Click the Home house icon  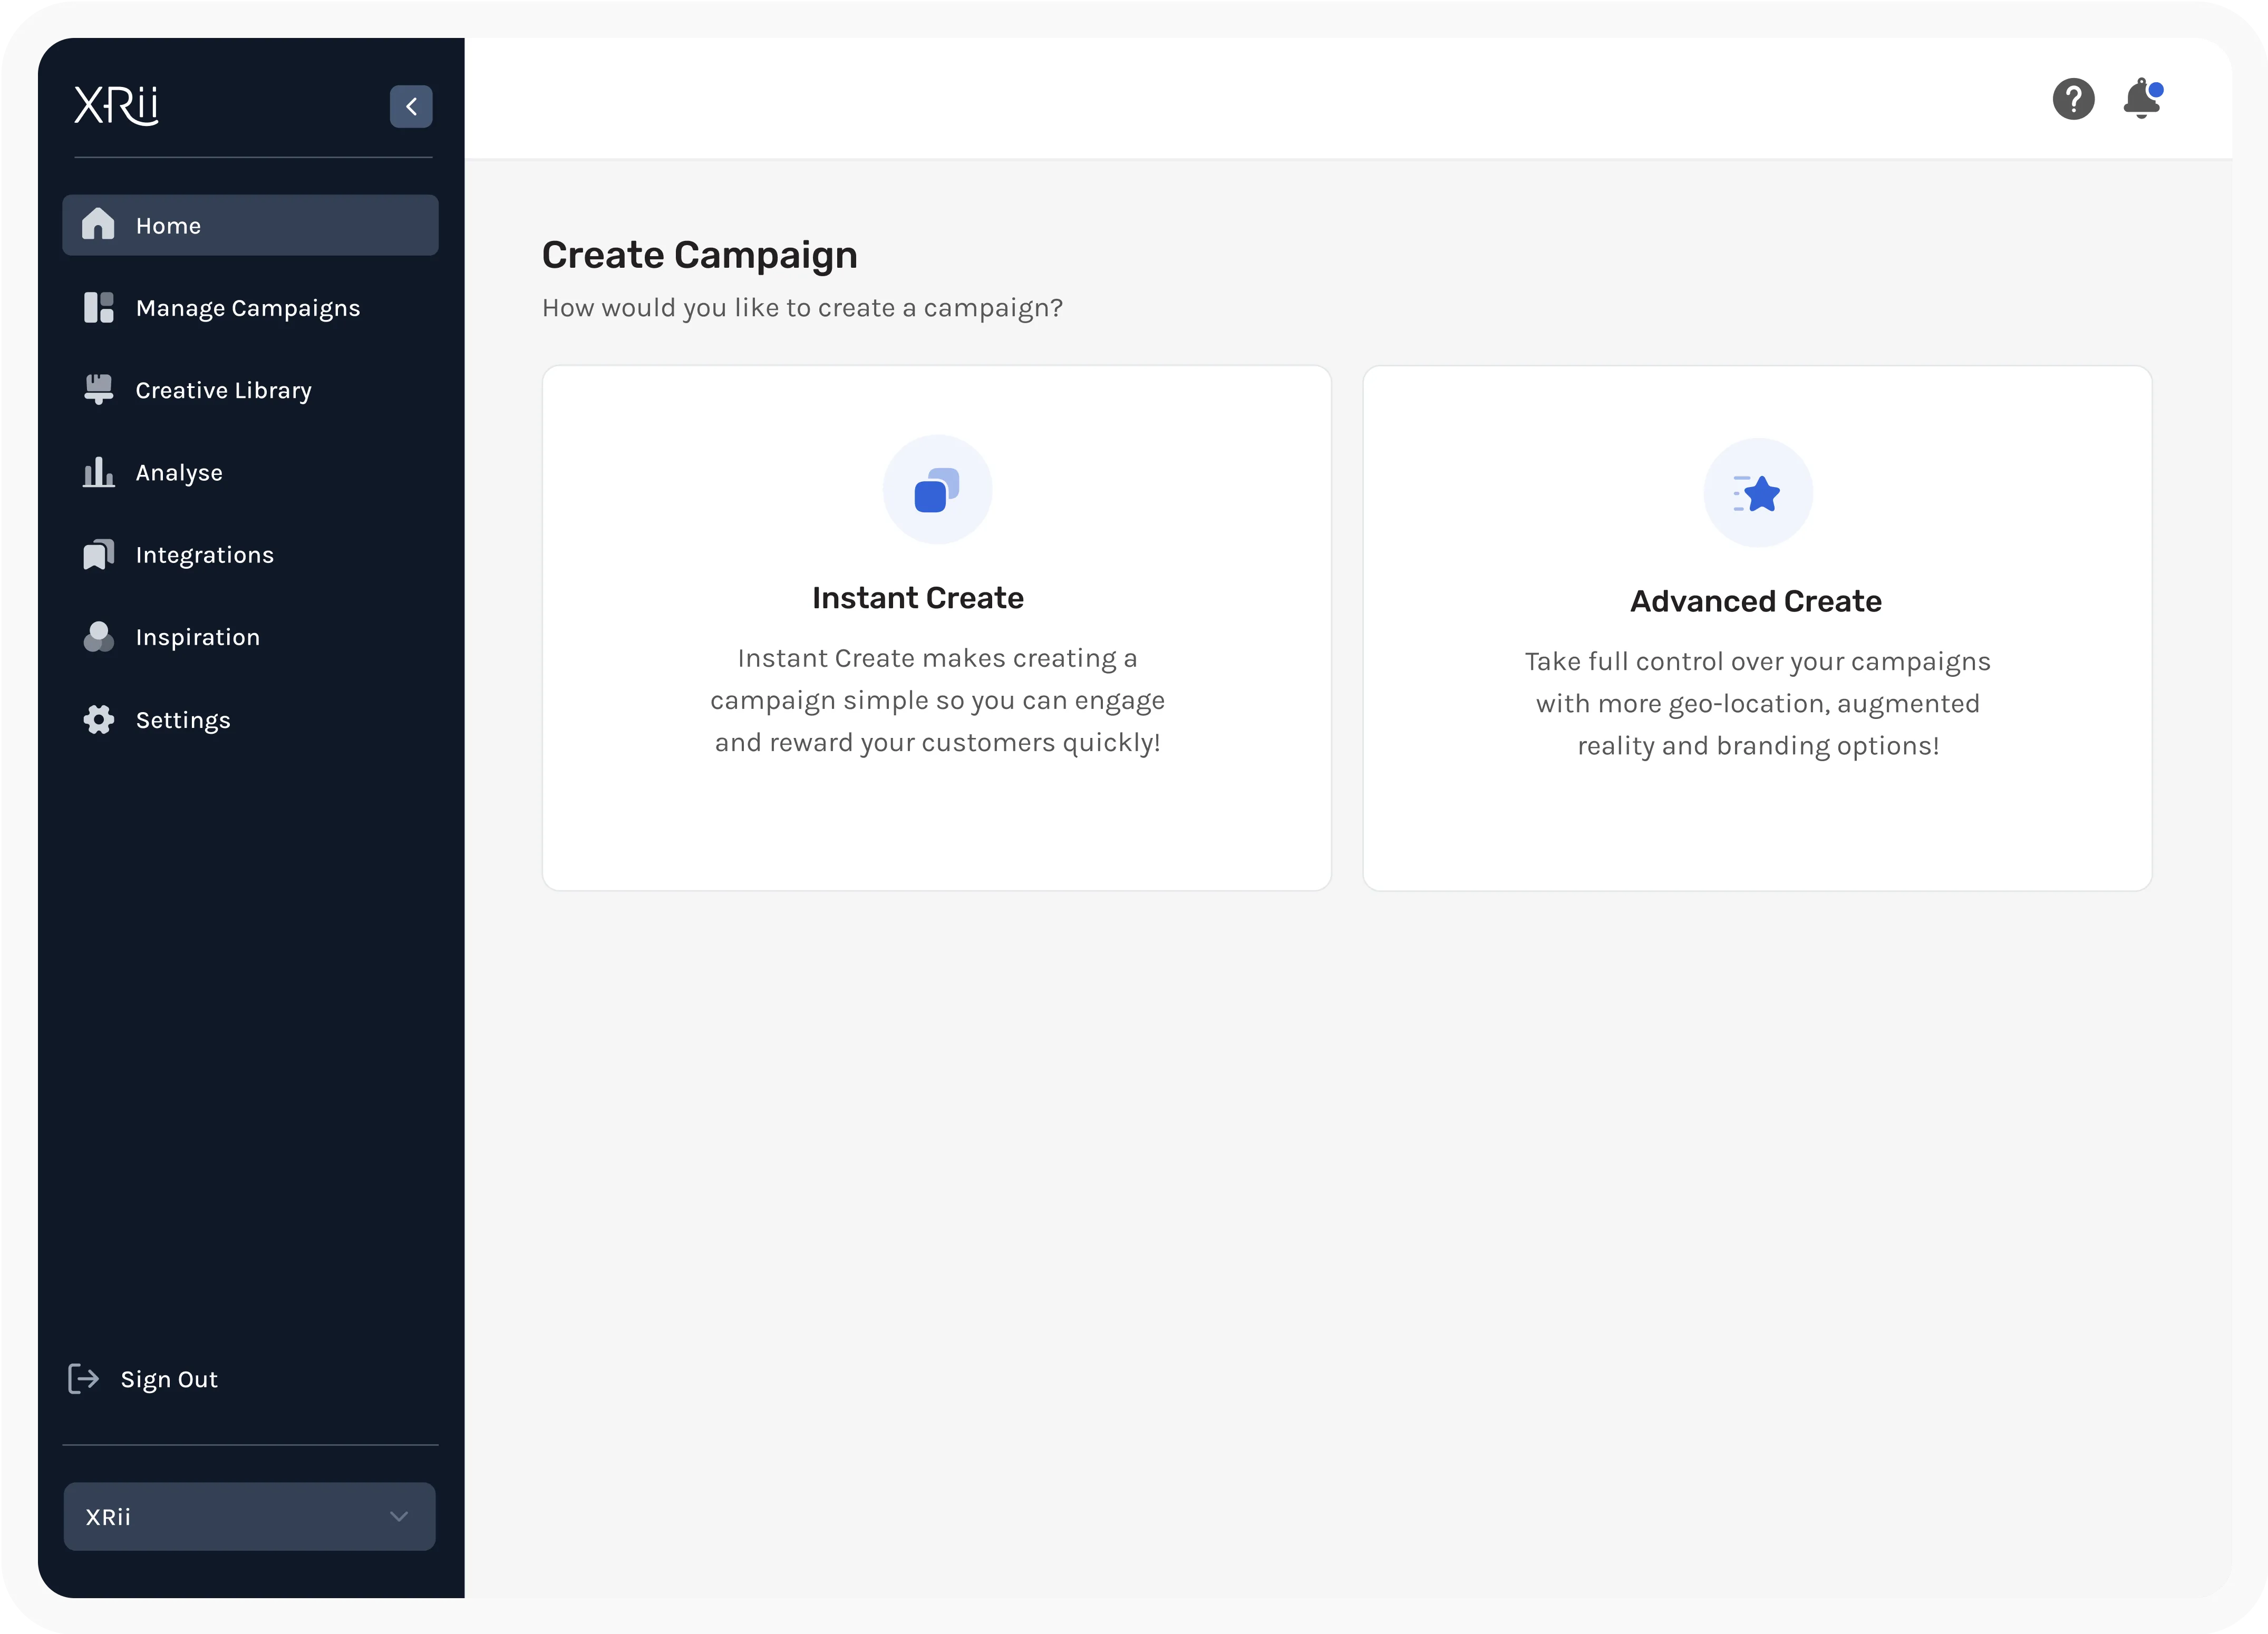[x=98, y=224]
